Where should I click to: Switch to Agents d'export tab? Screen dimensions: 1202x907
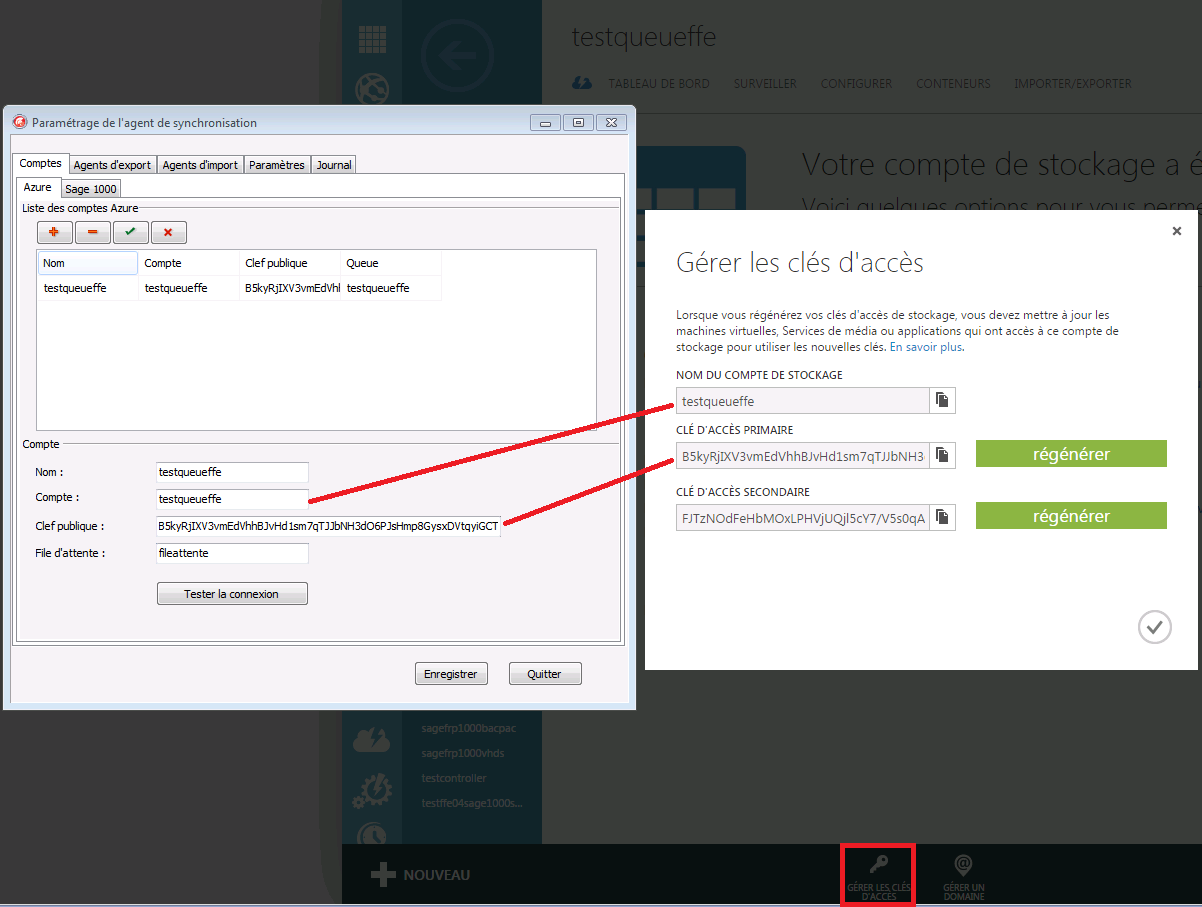coord(112,165)
